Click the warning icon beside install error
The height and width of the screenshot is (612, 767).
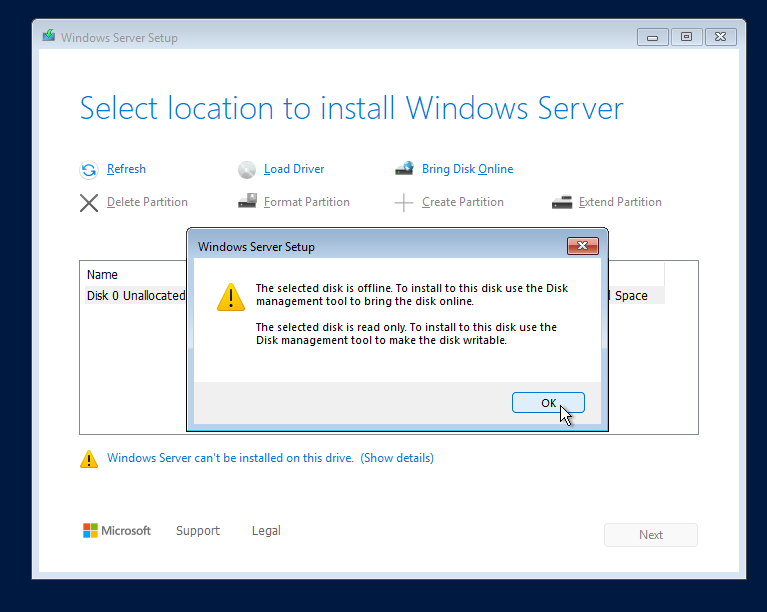coord(89,459)
